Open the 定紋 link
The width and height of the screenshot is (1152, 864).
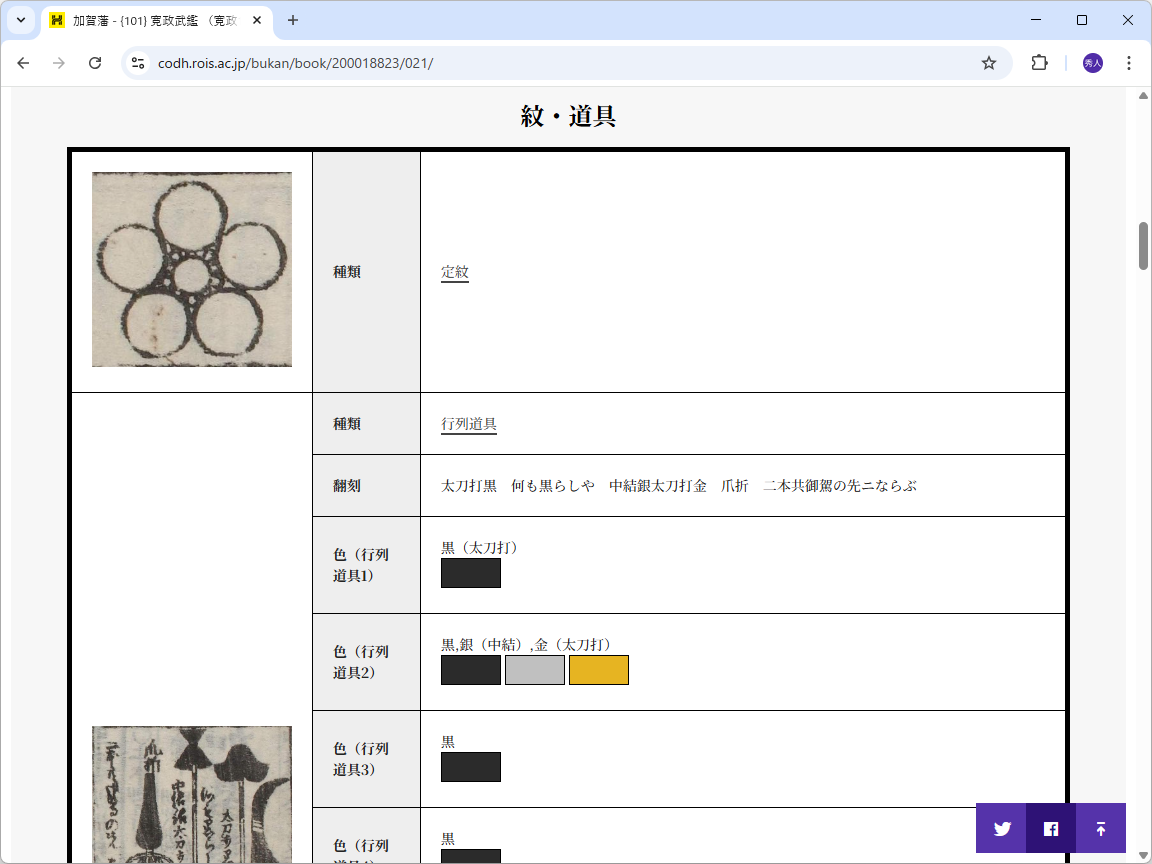[x=455, y=271]
